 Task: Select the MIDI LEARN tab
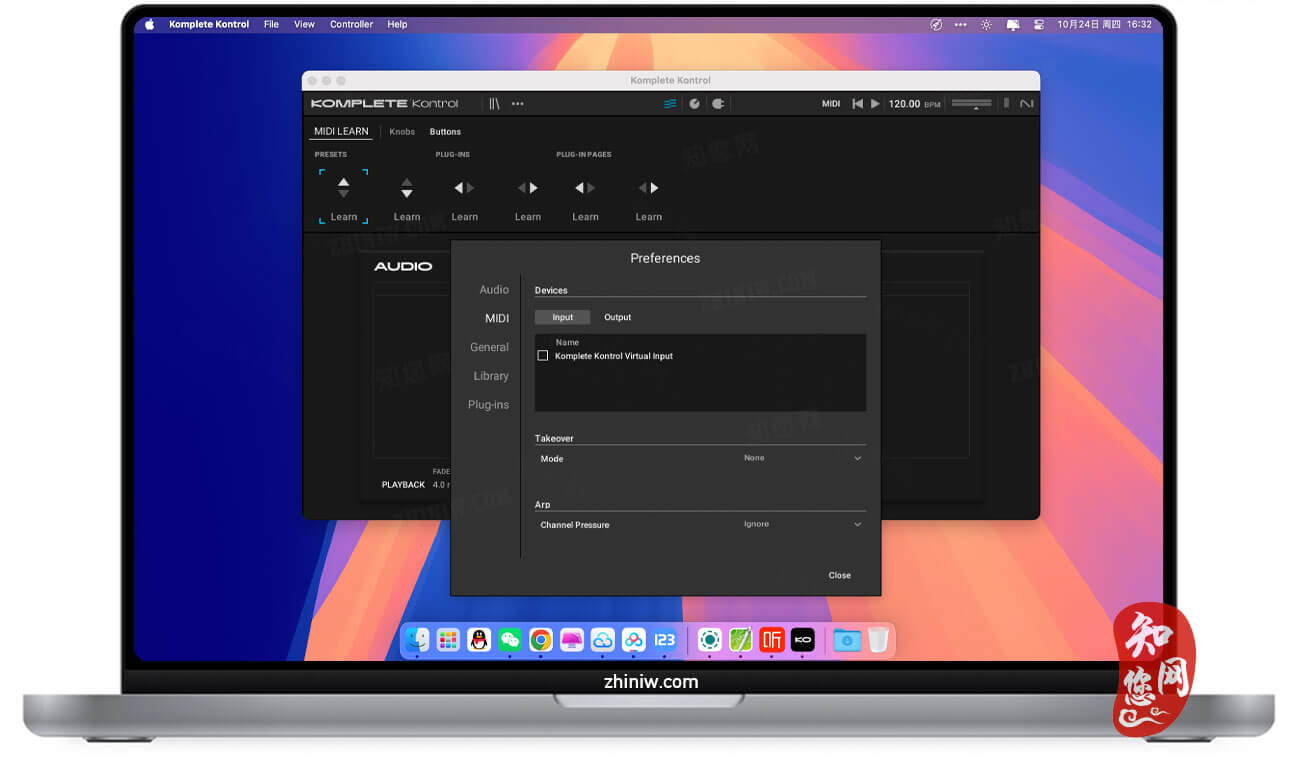pyautogui.click(x=341, y=132)
